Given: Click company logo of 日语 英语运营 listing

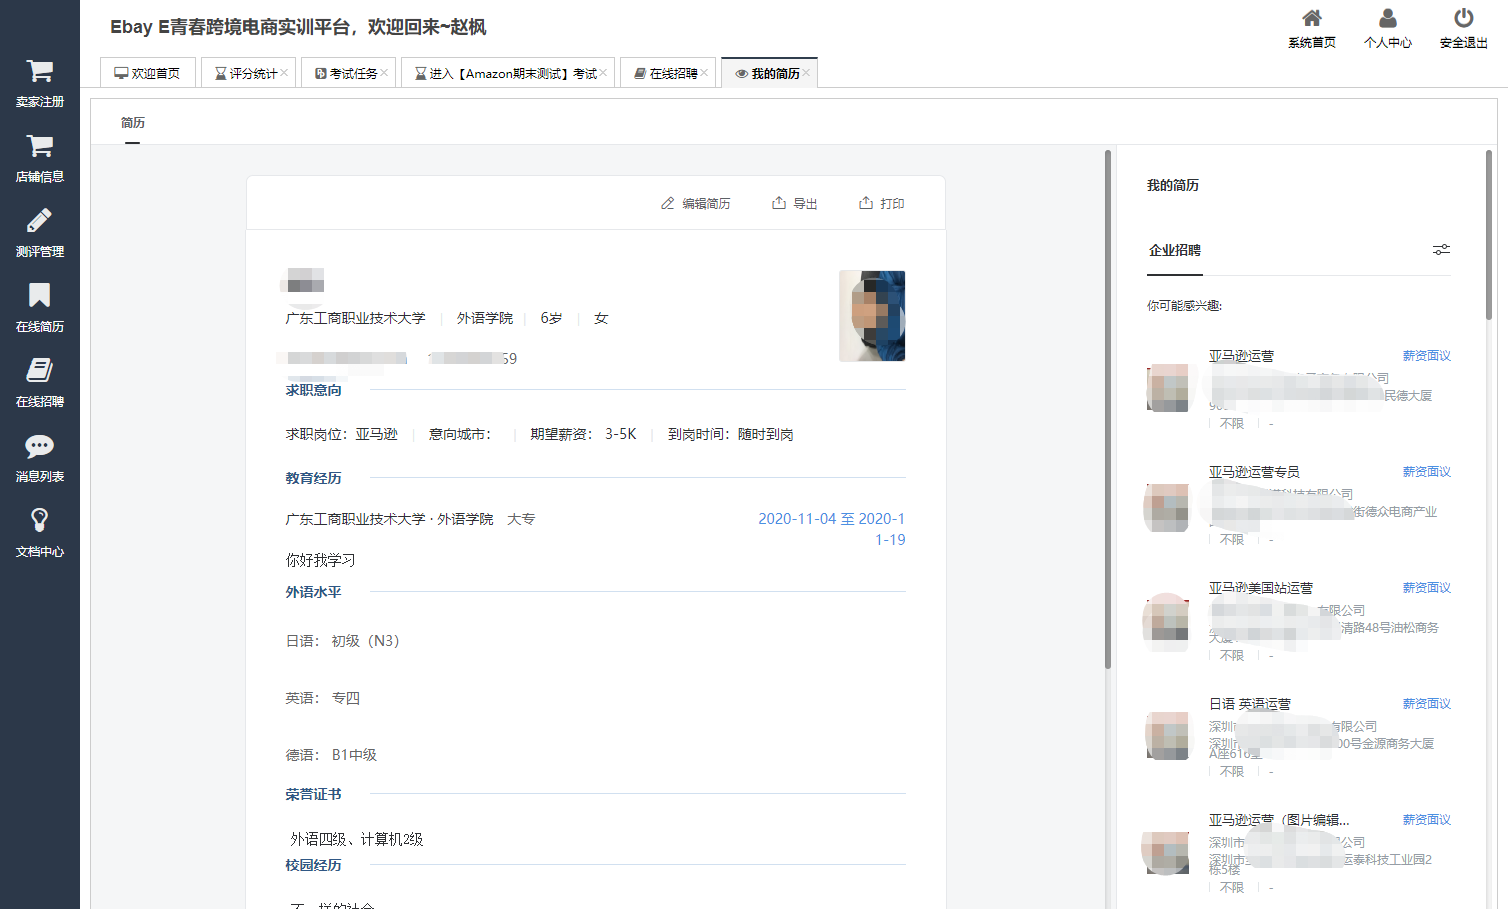Looking at the screenshot, I should [1168, 736].
